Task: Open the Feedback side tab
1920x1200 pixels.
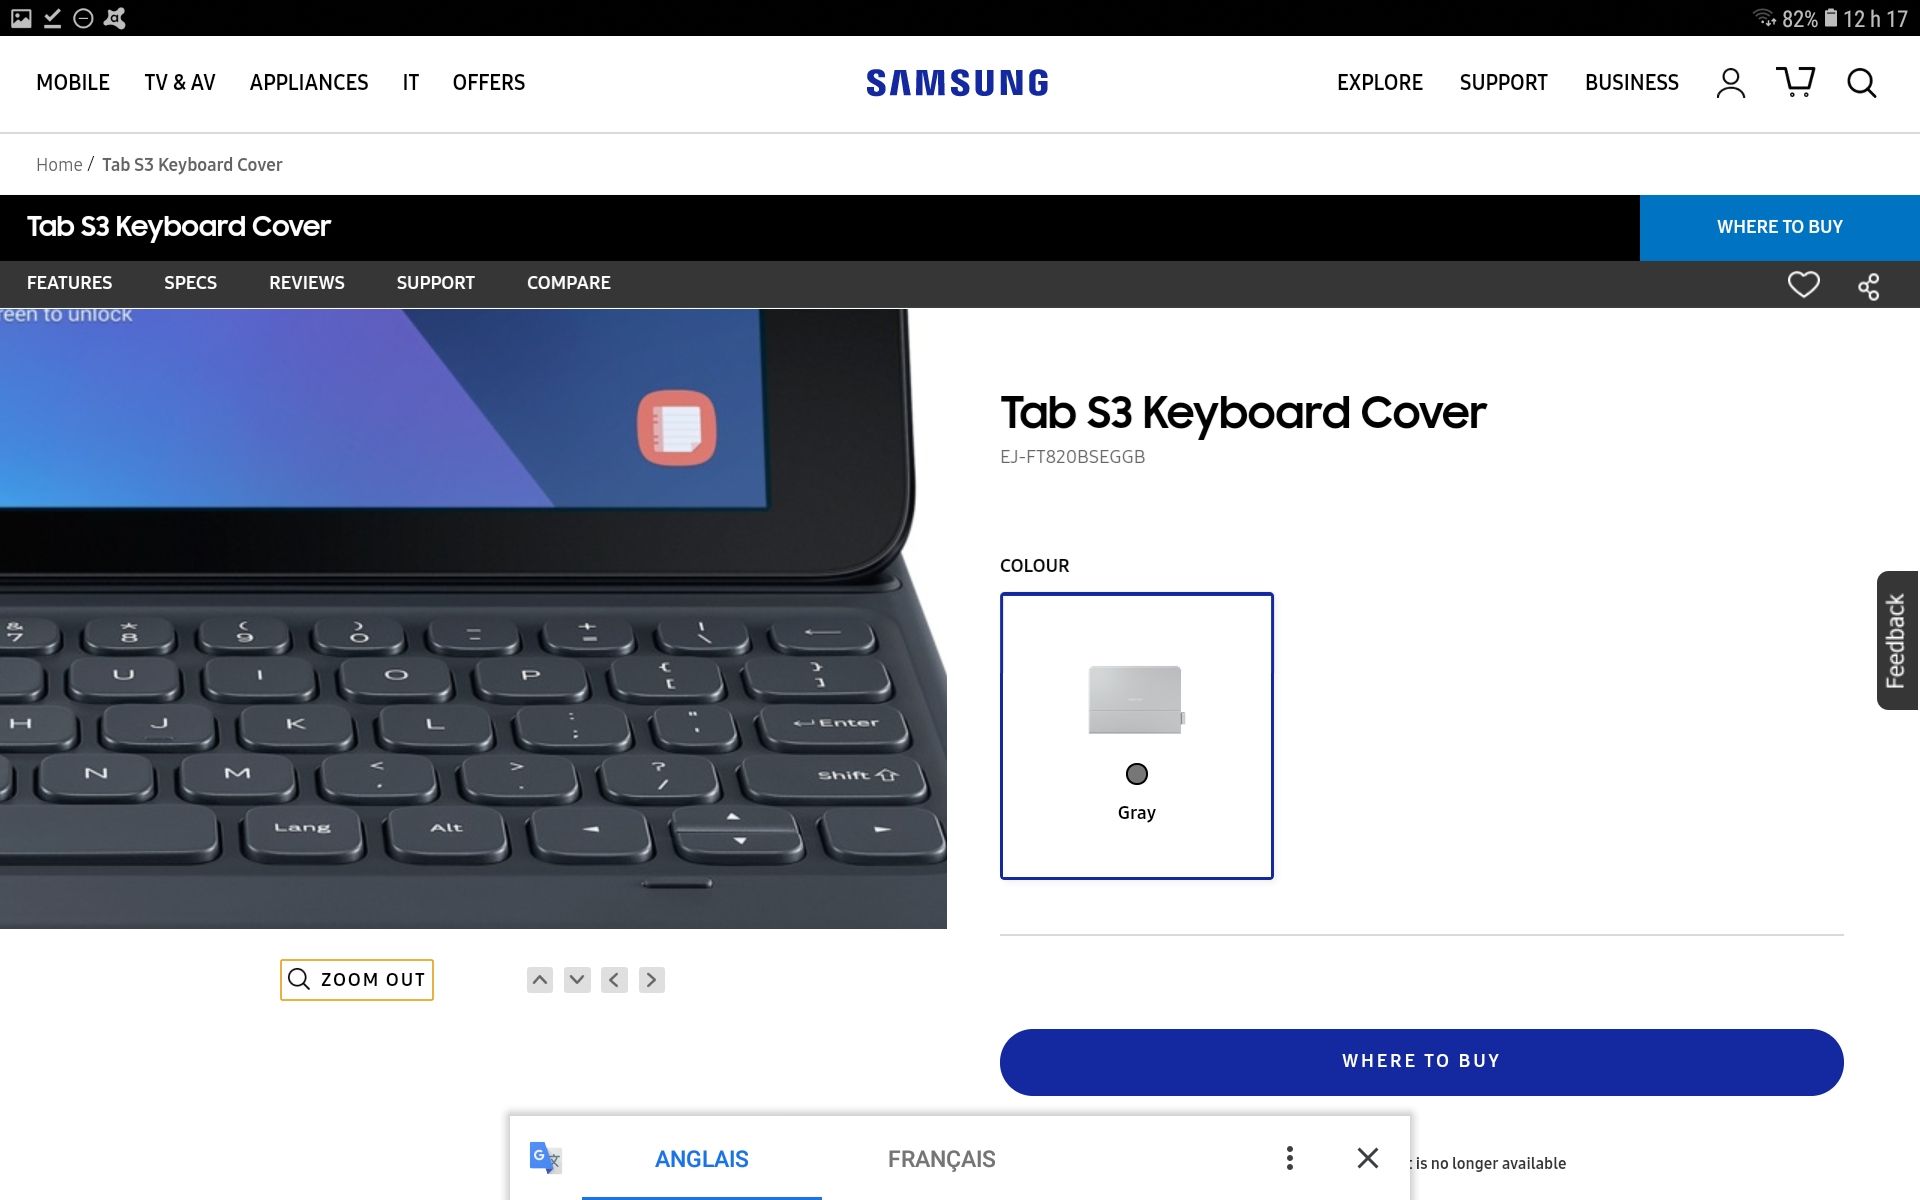Action: click(1897, 640)
